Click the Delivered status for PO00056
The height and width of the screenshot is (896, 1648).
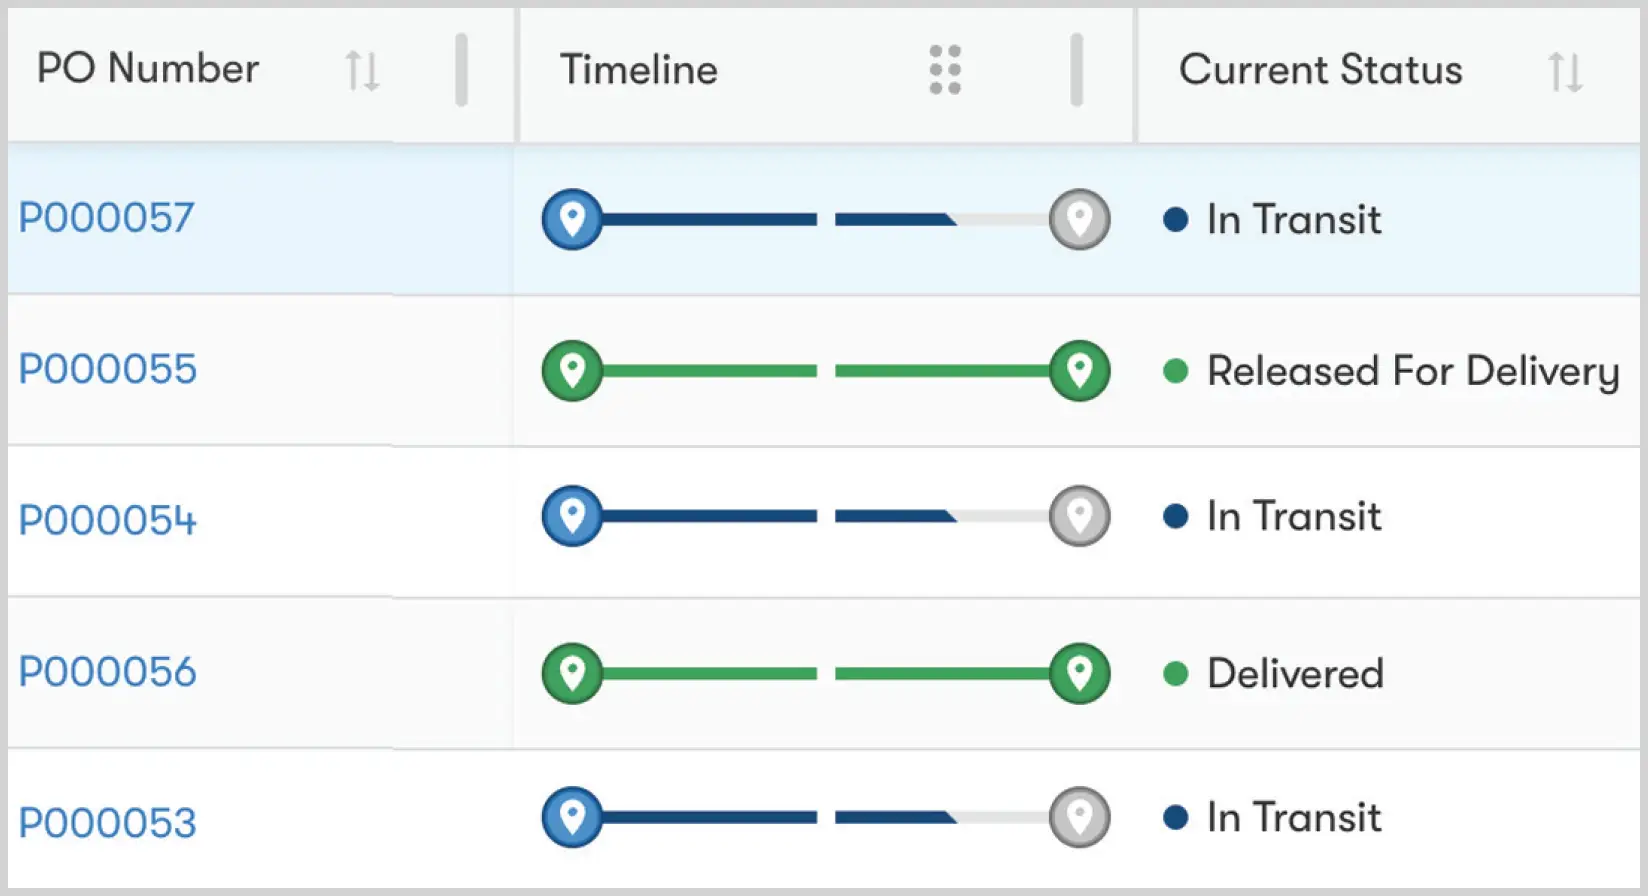(x=1295, y=673)
